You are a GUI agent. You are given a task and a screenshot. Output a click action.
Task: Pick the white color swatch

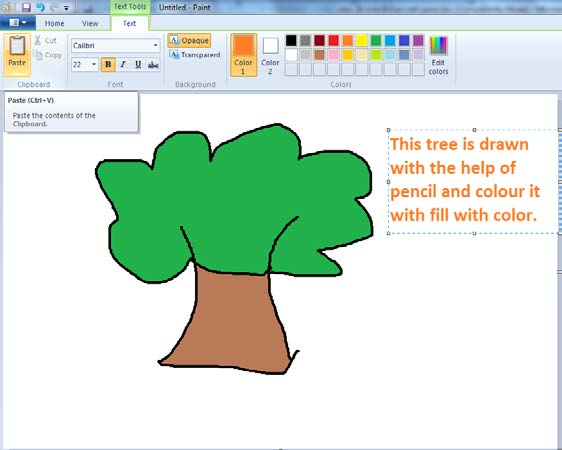[291, 55]
